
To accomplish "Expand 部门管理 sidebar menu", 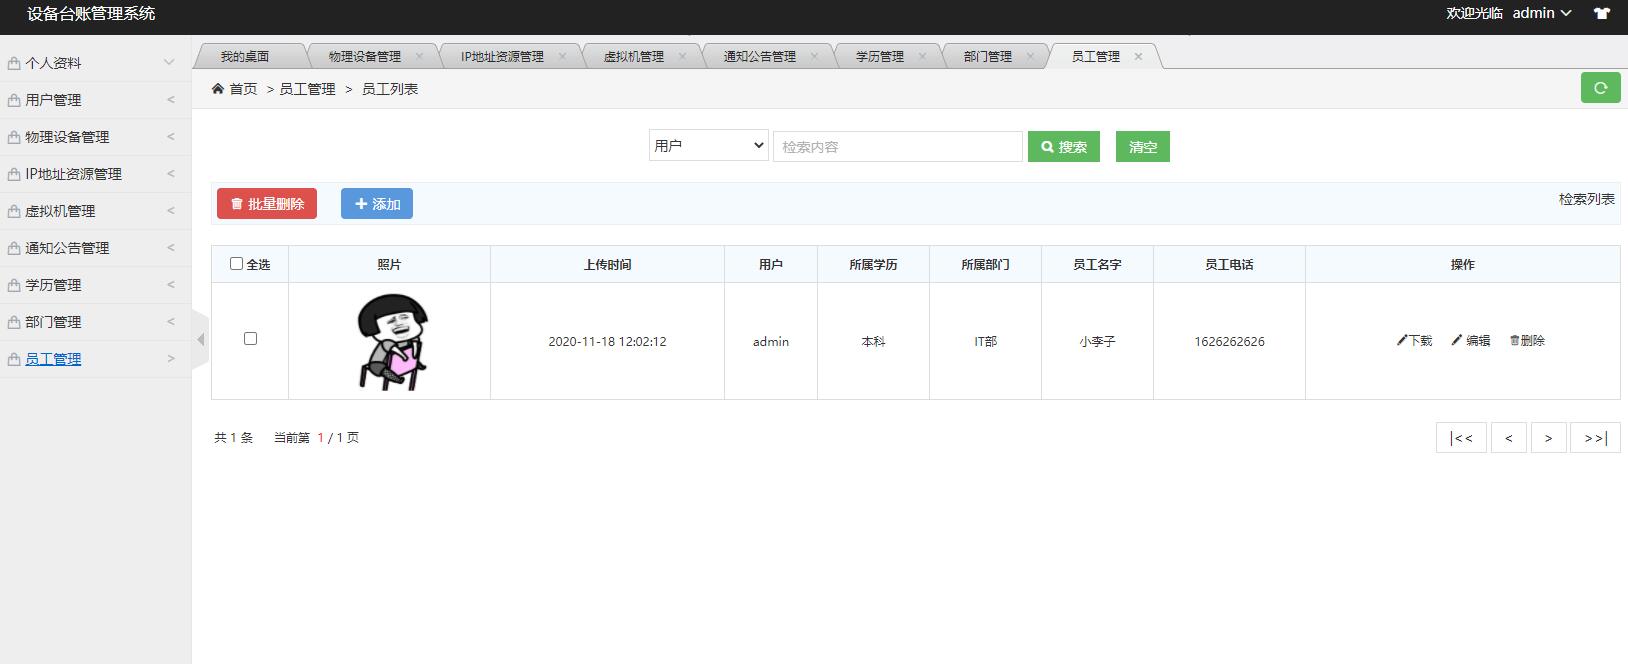I will [170, 321].
